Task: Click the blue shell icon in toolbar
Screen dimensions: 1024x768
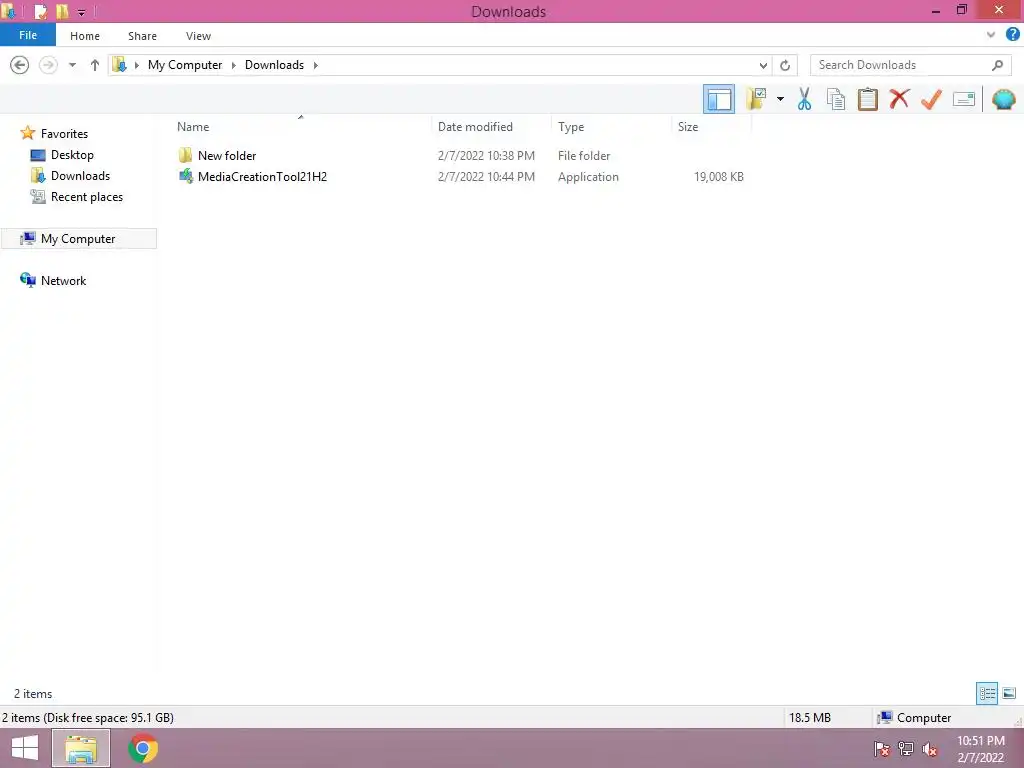Action: [1003, 99]
